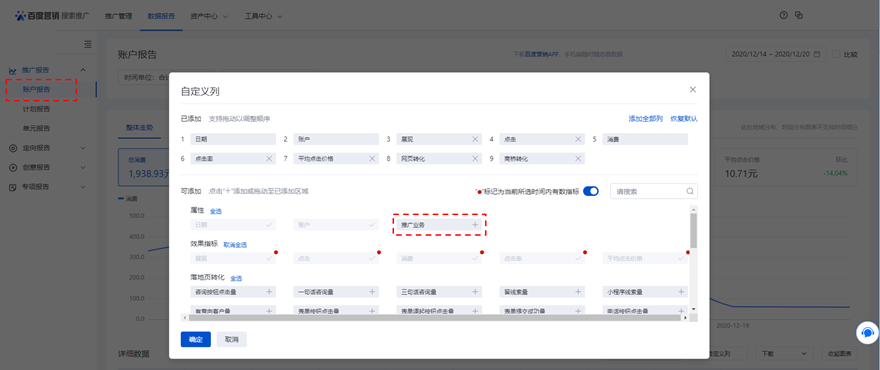The image size is (880, 370).
Task: Remove 展现 column via its X icon
Action: pos(475,139)
